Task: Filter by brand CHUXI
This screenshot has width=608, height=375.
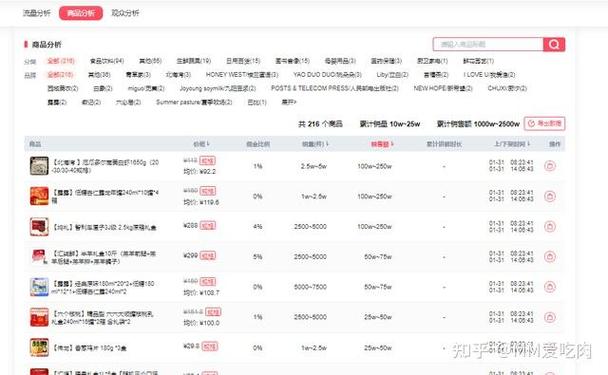Action: 507,88
